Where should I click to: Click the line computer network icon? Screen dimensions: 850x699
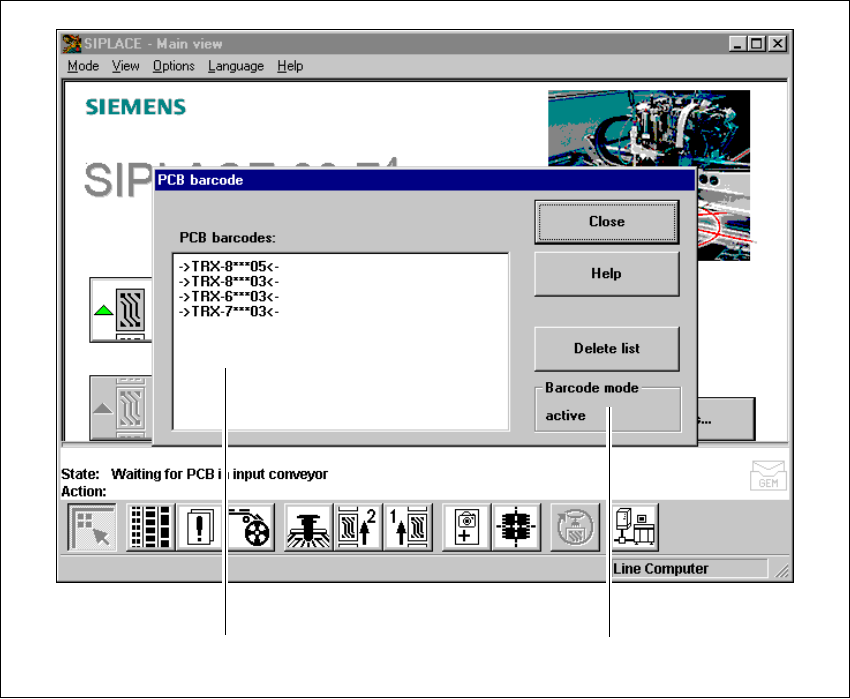(635, 527)
